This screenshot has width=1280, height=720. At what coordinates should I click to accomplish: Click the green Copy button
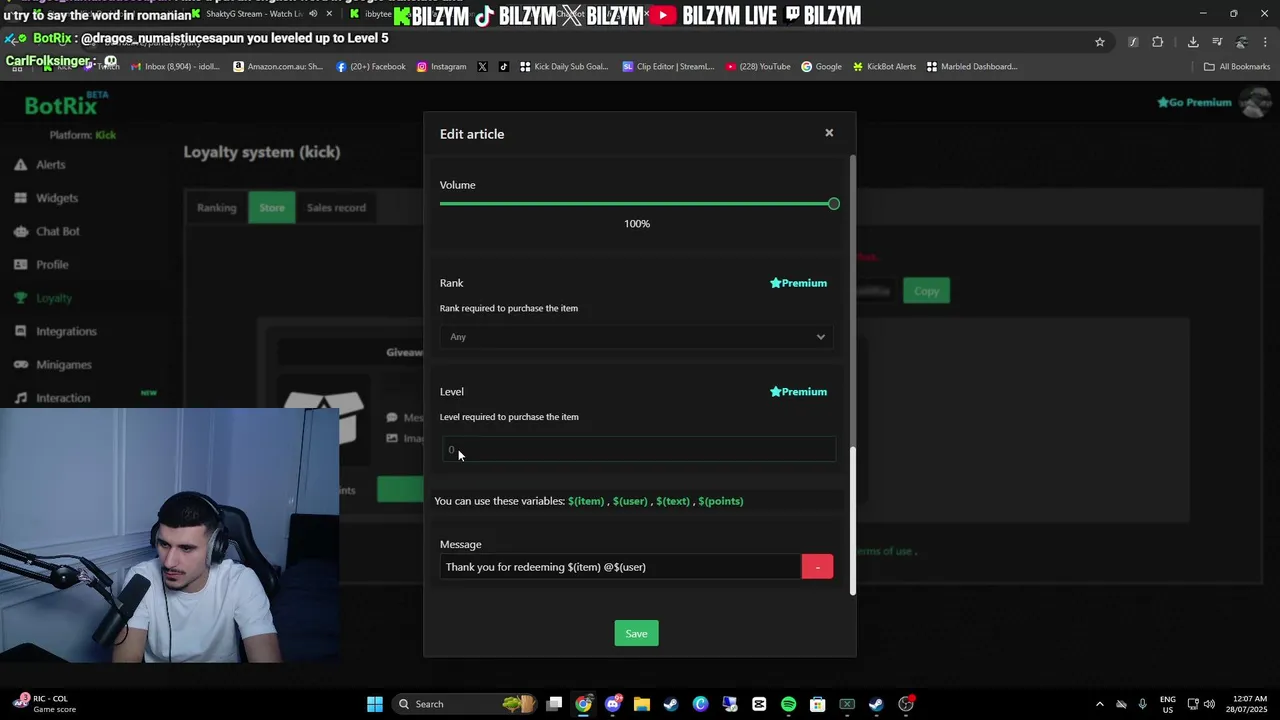click(x=926, y=291)
